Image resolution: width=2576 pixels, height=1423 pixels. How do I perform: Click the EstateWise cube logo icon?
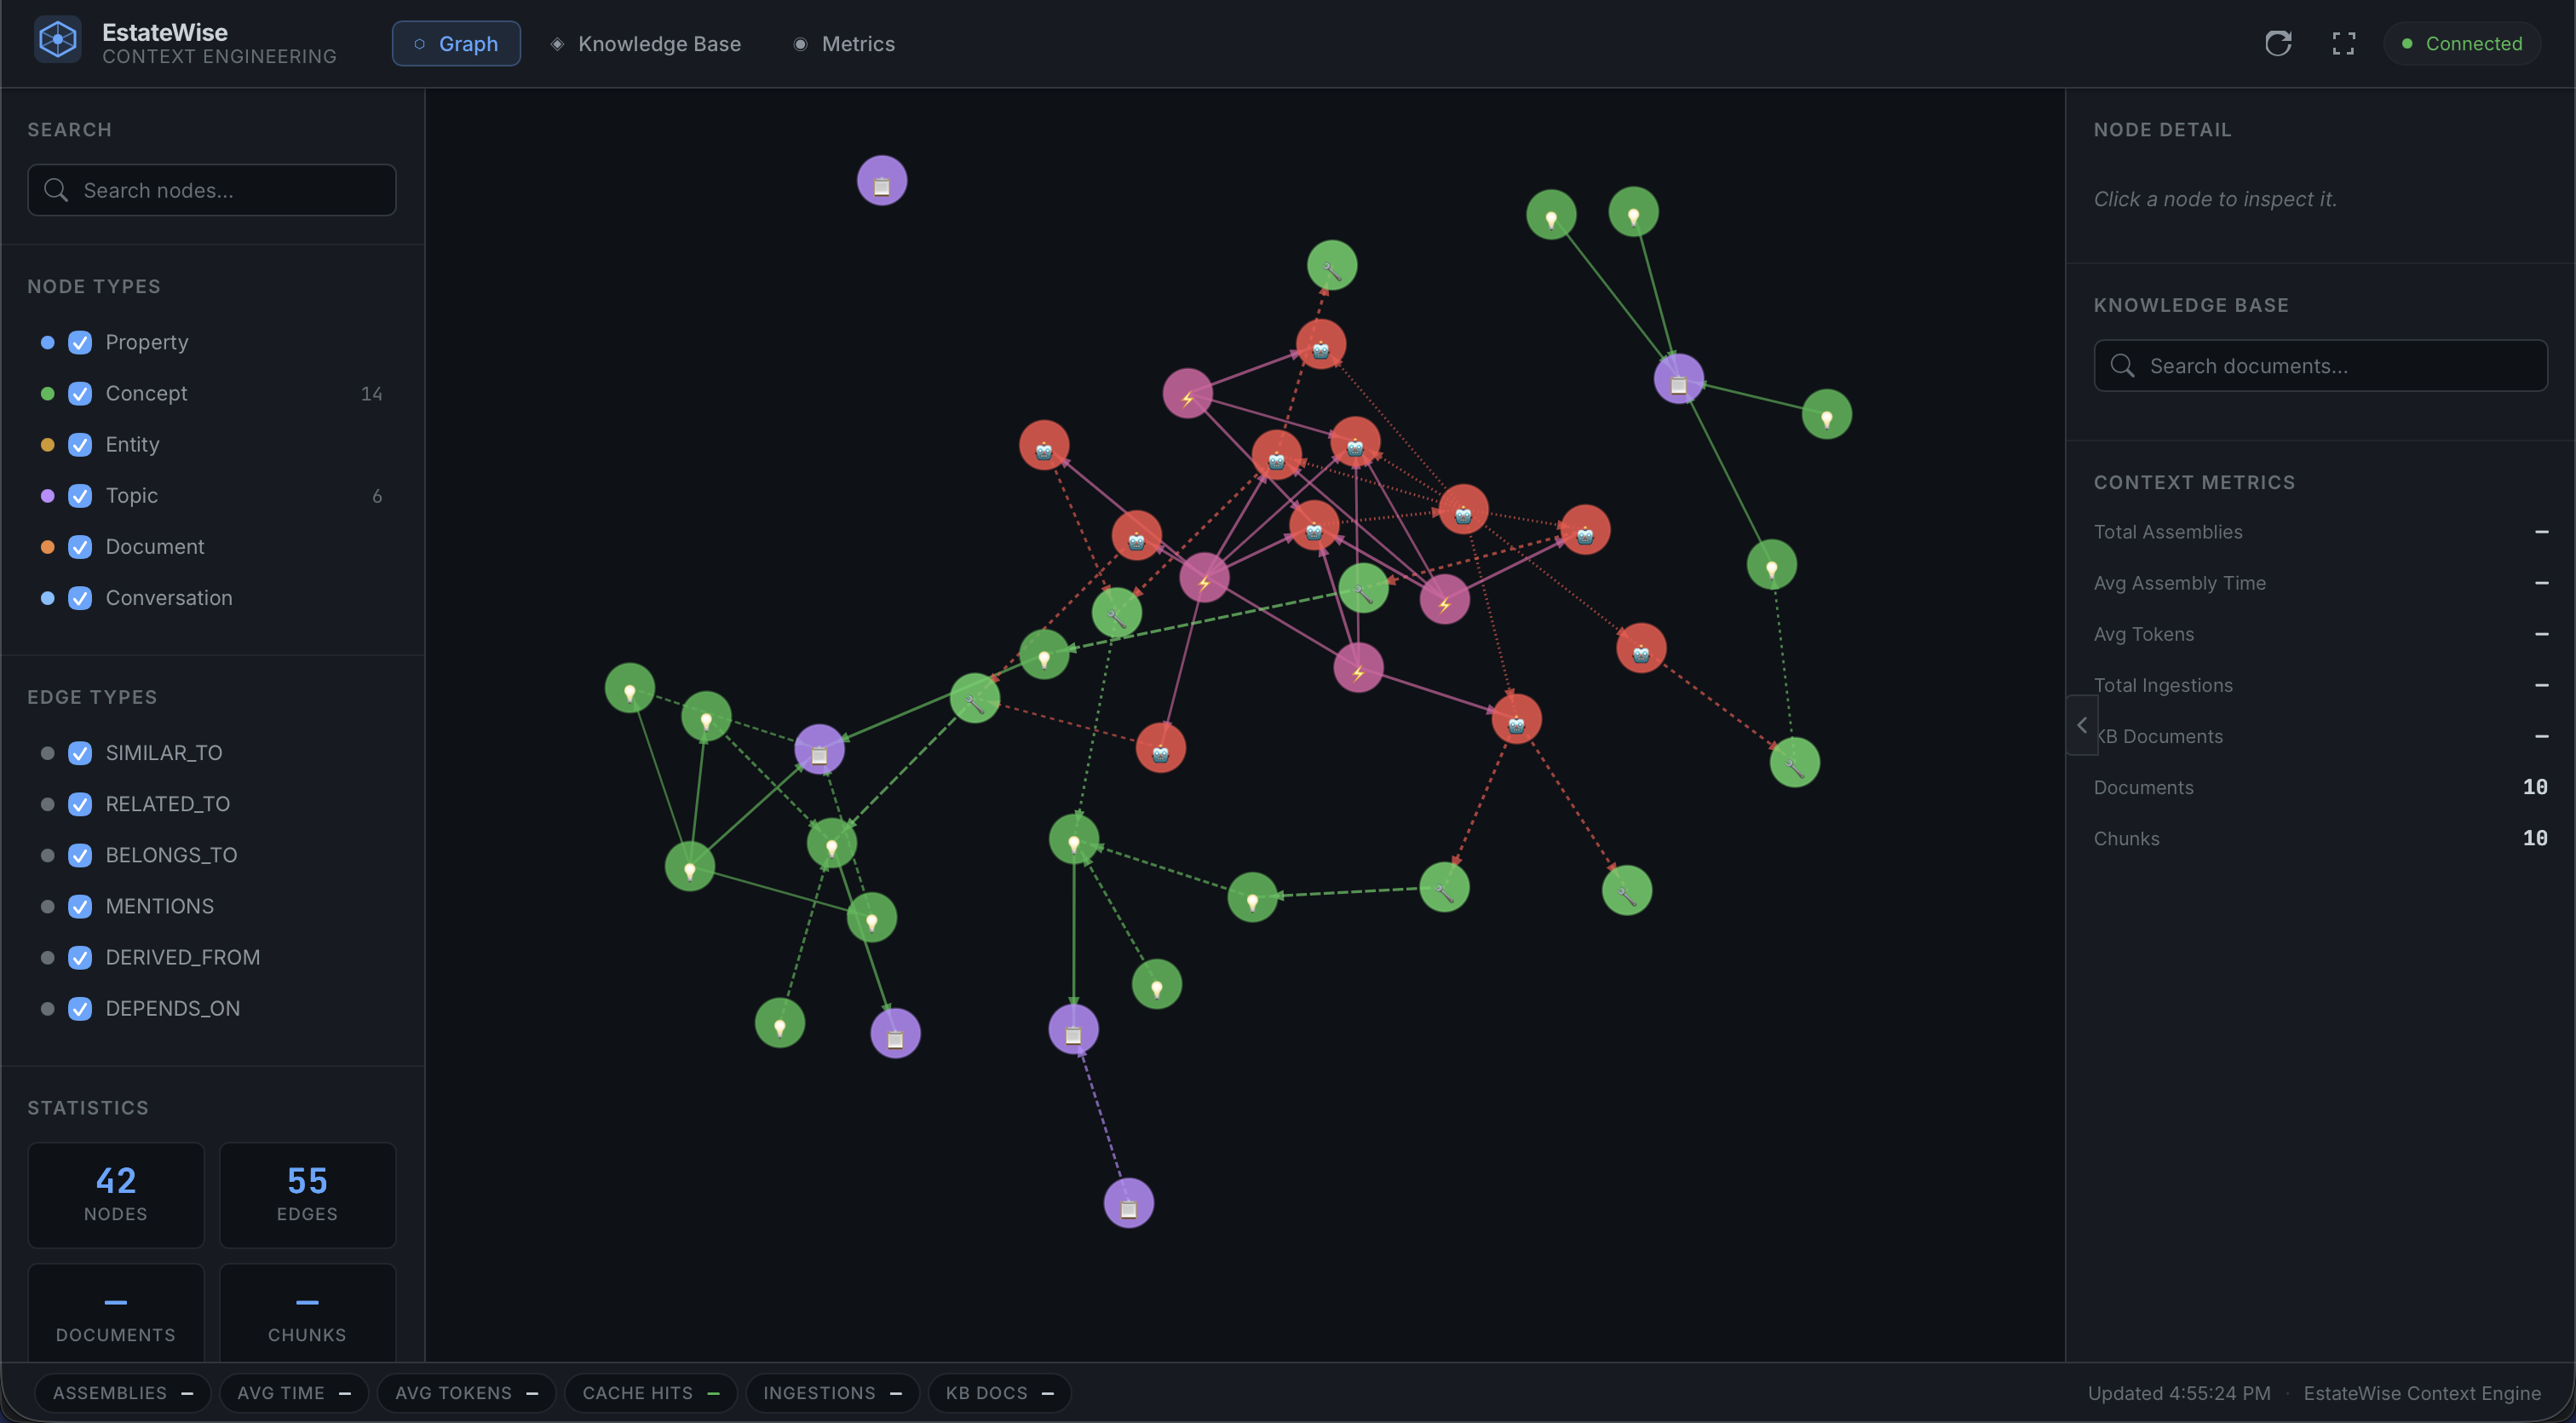tap(58, 41)
